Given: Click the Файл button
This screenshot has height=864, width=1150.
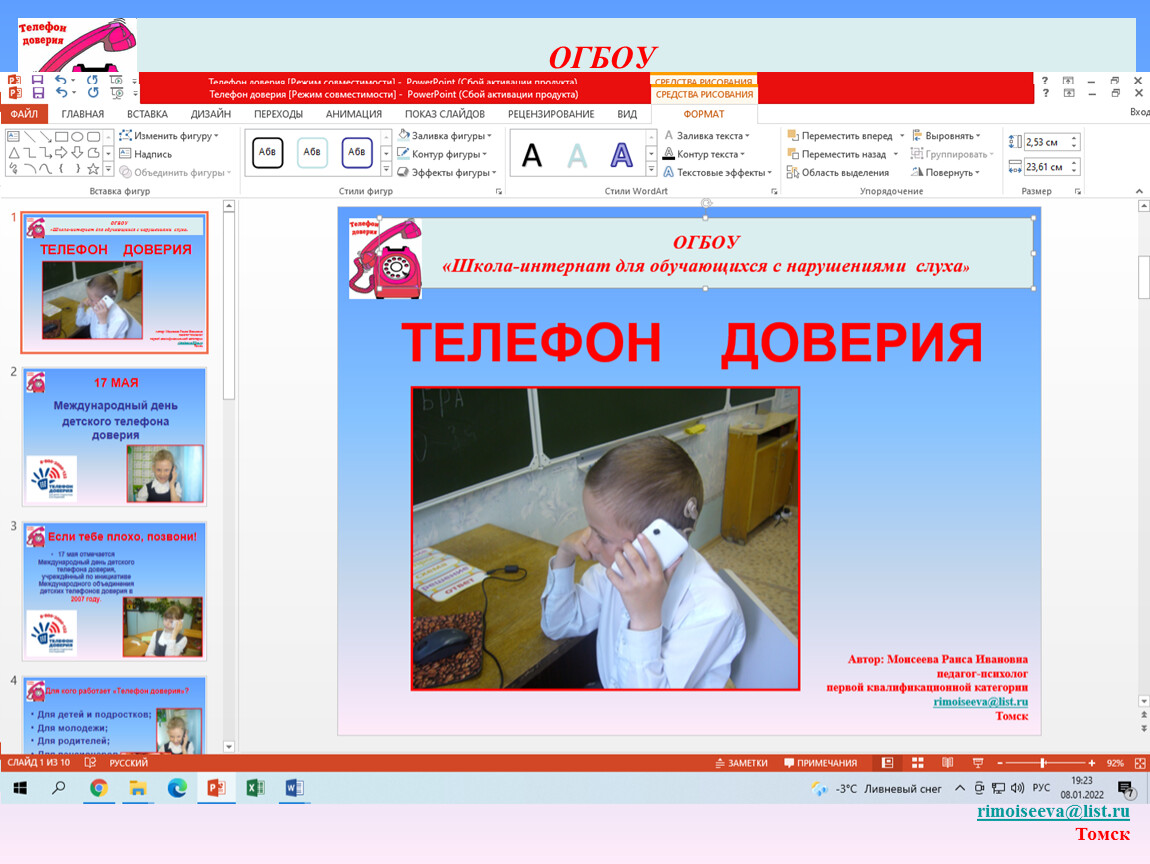Looking at the screenshot, I should click(x=24, y=114).
